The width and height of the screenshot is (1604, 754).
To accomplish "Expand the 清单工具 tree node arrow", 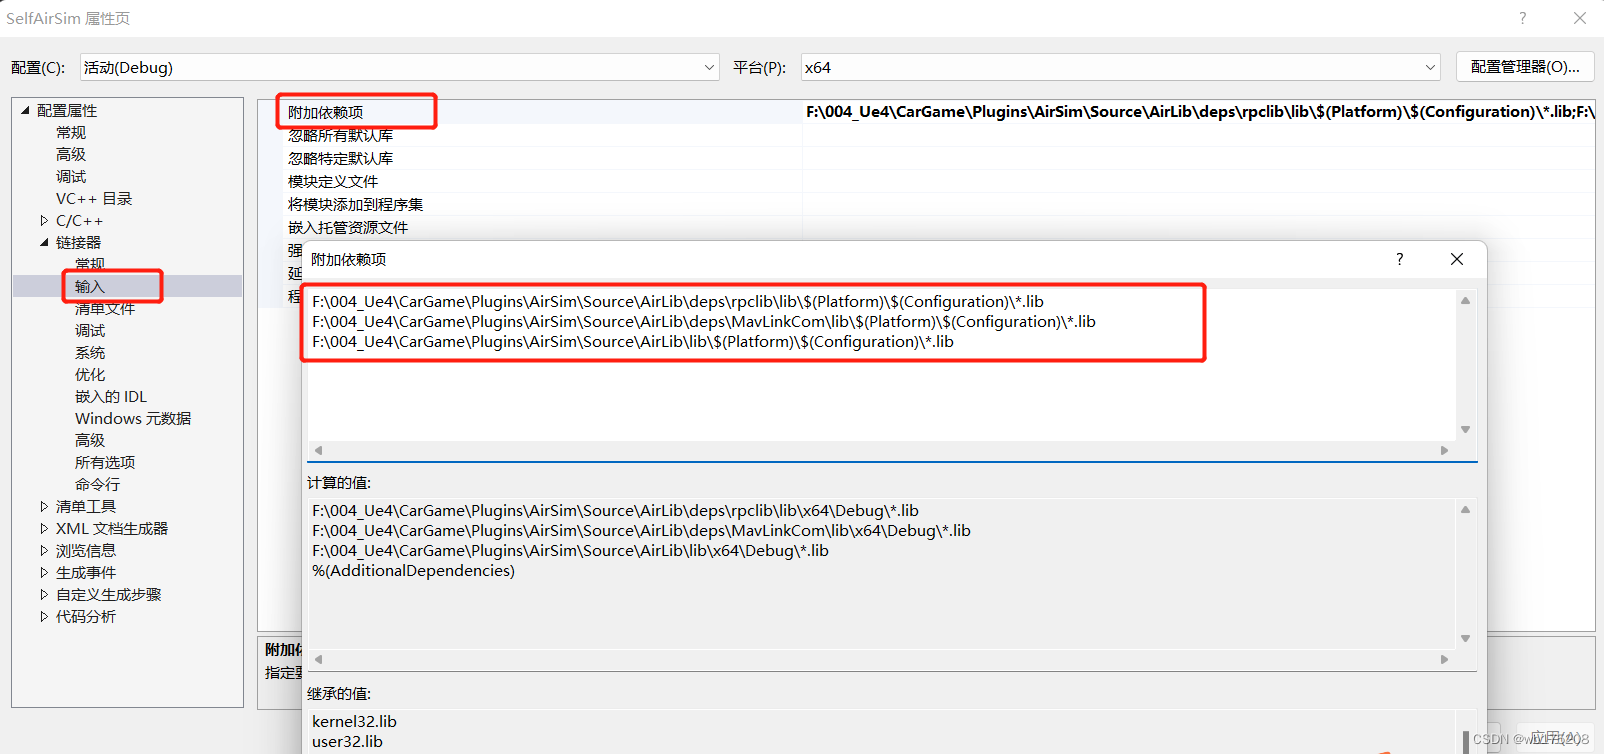I will [x=44, y=506].
